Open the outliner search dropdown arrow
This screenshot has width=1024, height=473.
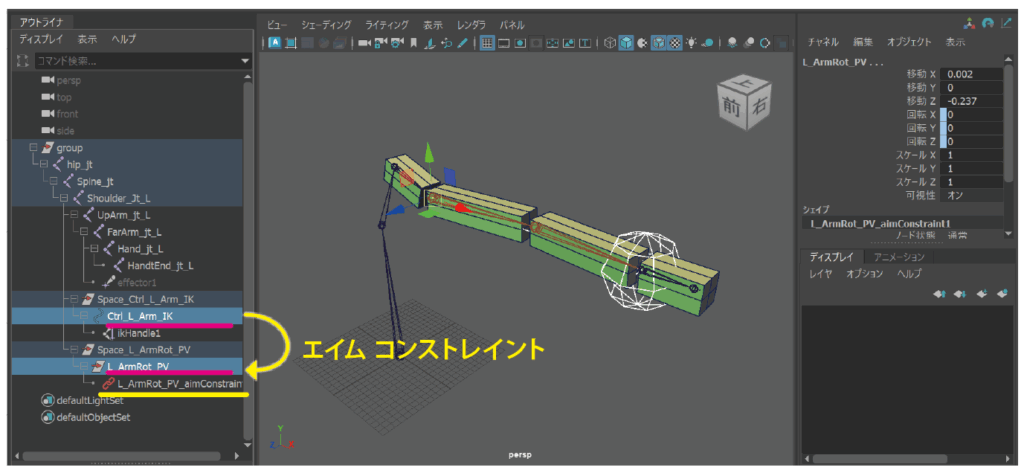[245, 61]
